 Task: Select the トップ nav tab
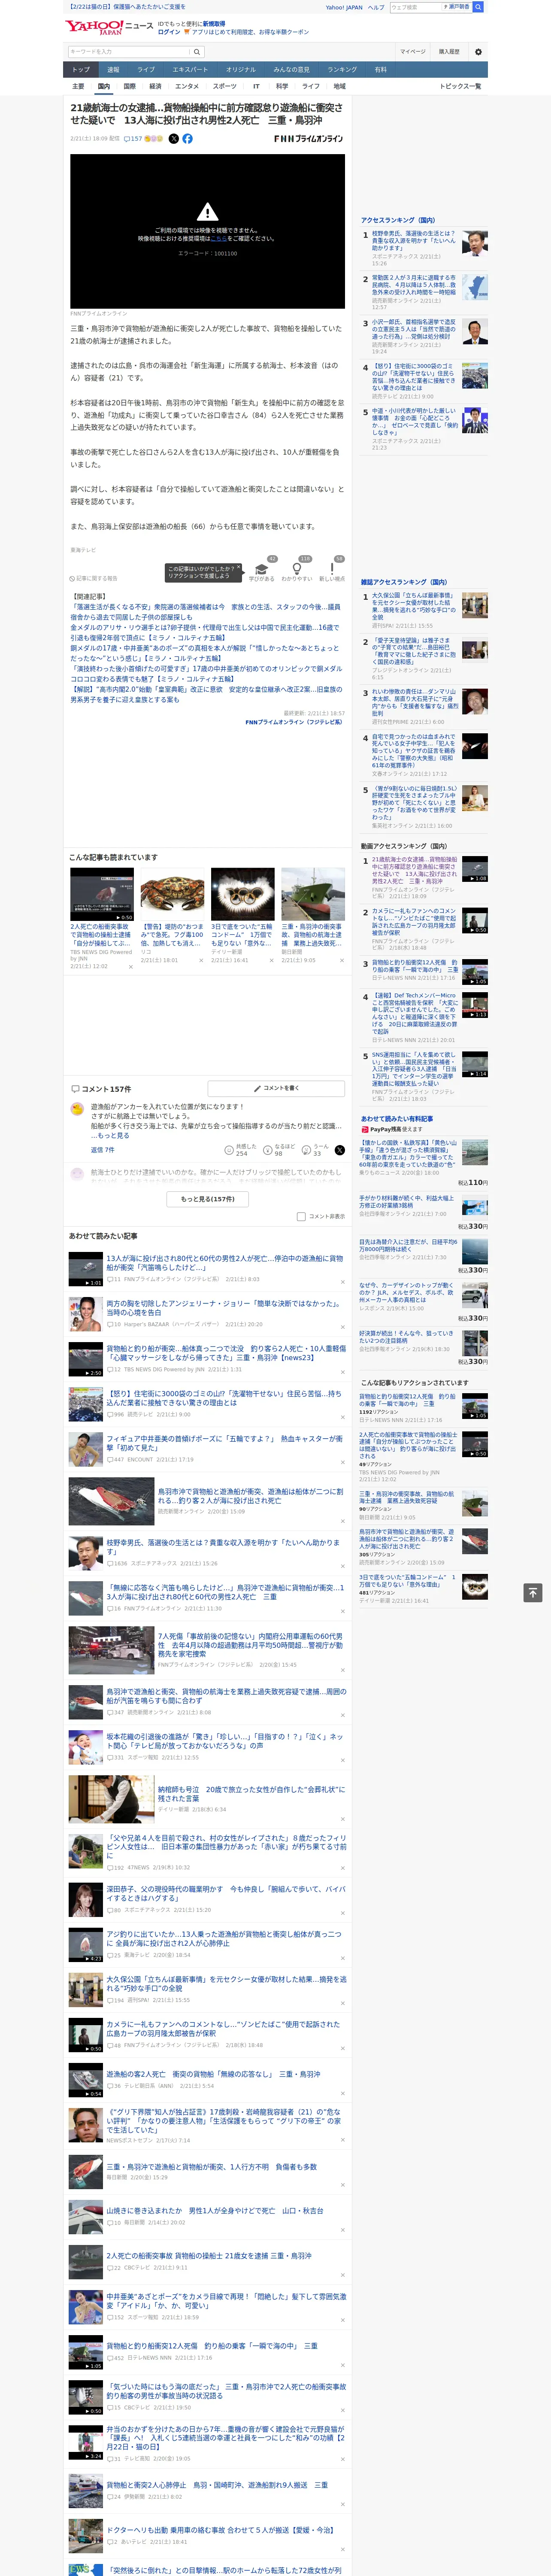click(81, 70)
